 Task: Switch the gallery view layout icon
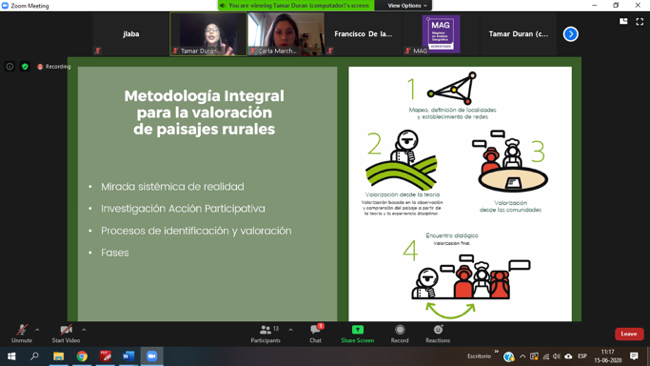623,21
